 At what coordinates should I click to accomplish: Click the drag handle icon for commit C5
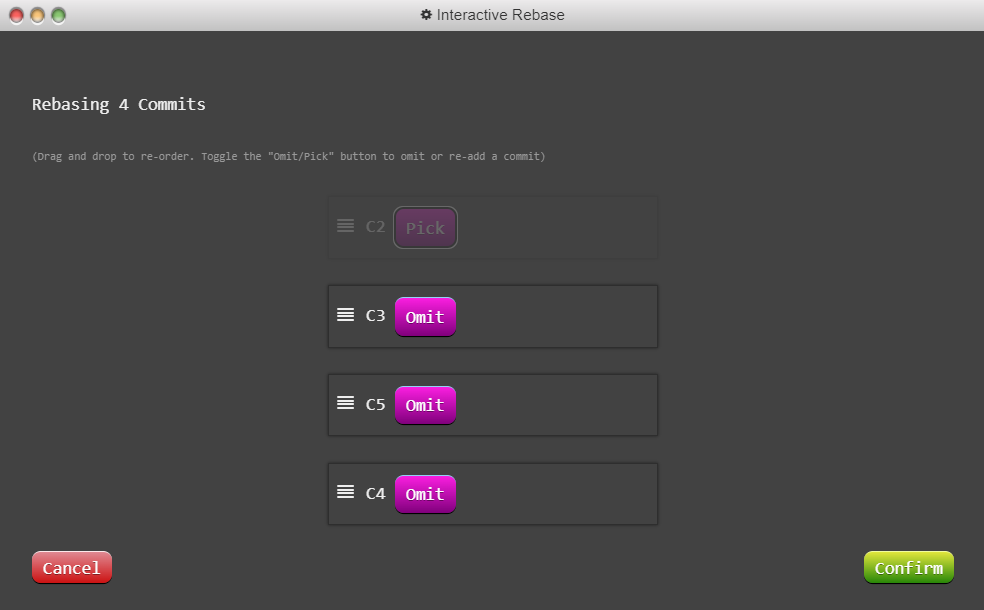pos(345,403)
